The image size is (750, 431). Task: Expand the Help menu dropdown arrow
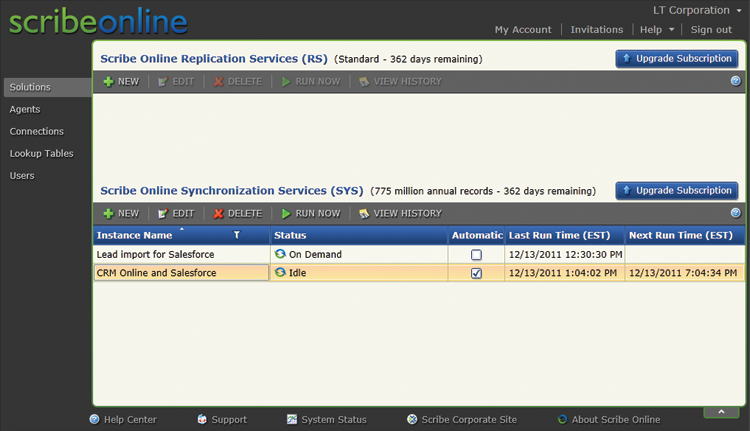coord(672,30)
